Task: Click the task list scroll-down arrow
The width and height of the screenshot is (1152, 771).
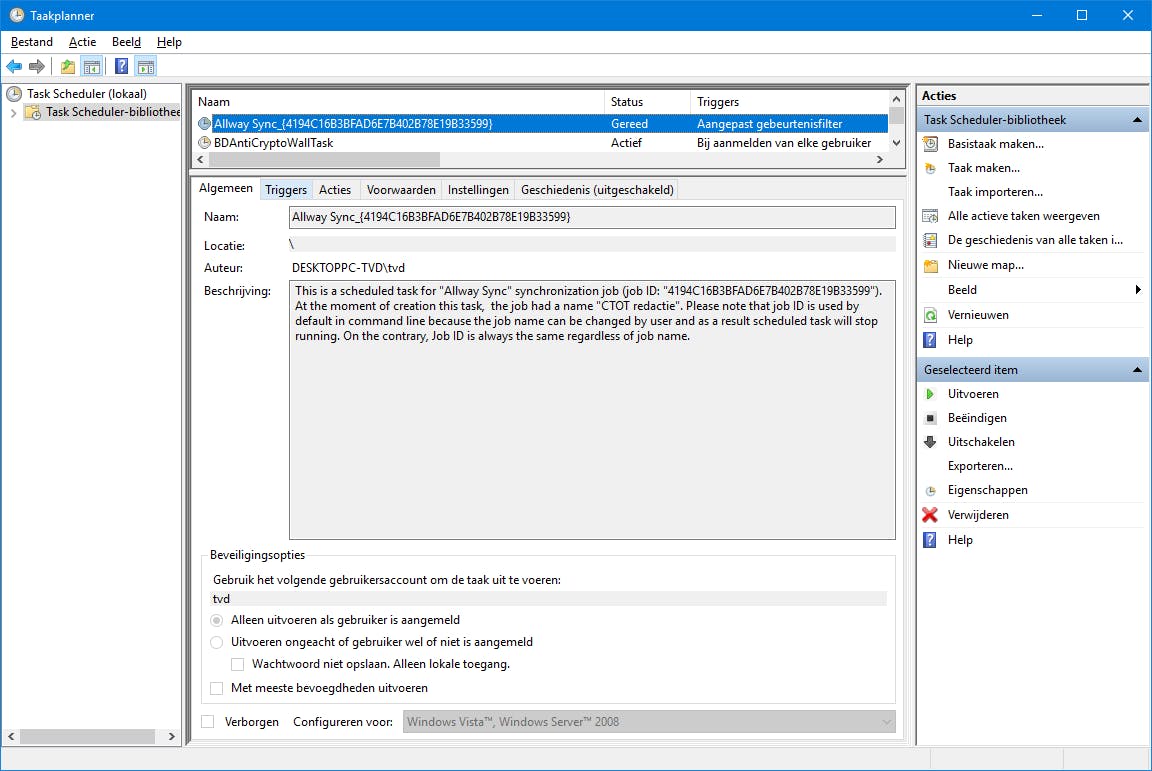Action: coord(896,143)
